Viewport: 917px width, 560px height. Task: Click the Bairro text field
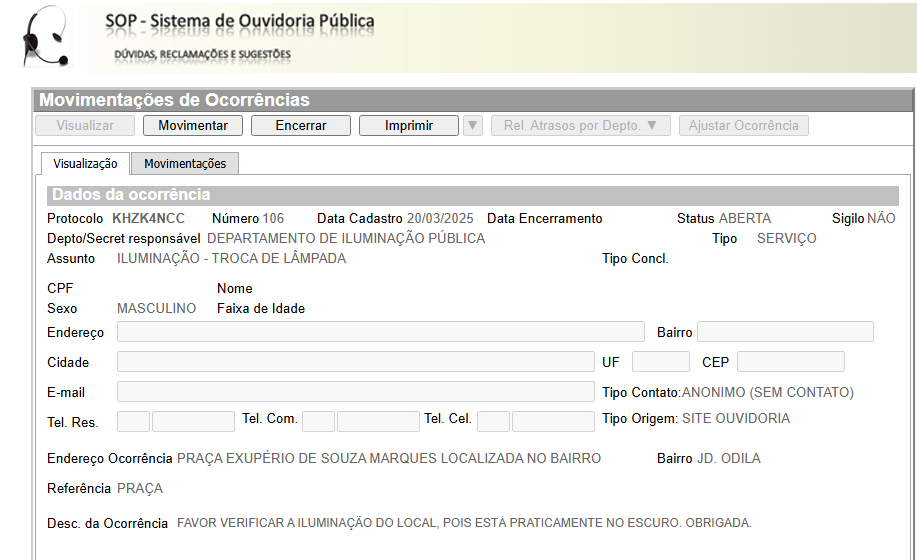point(785,332)
